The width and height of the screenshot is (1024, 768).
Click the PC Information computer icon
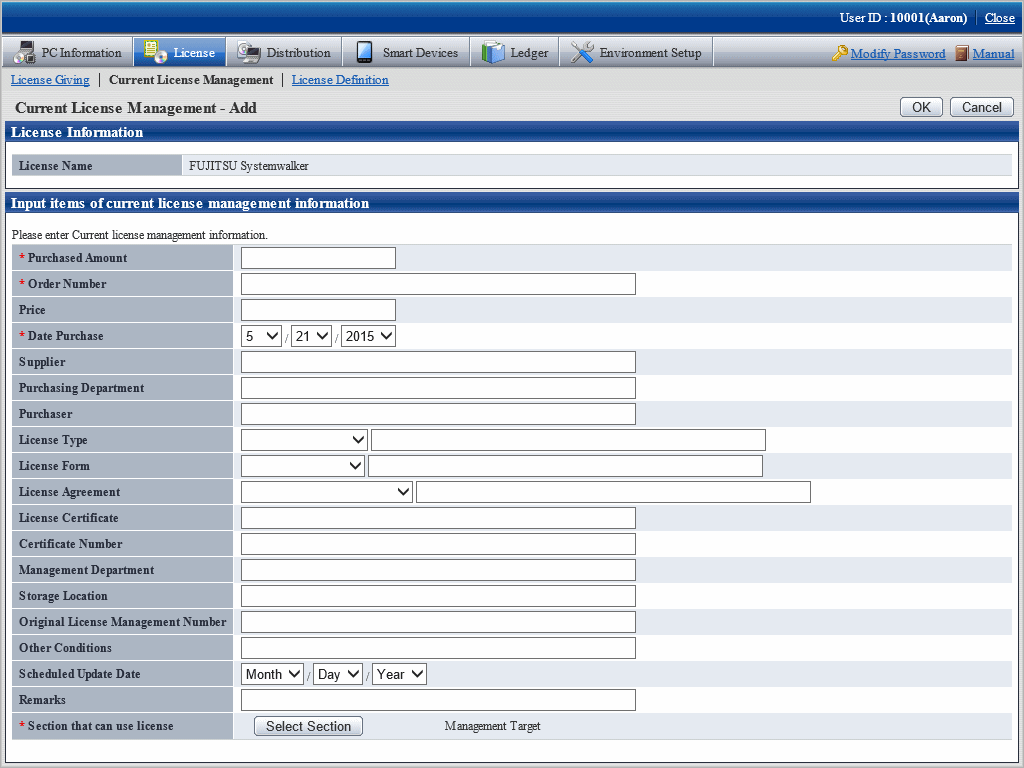24,52
